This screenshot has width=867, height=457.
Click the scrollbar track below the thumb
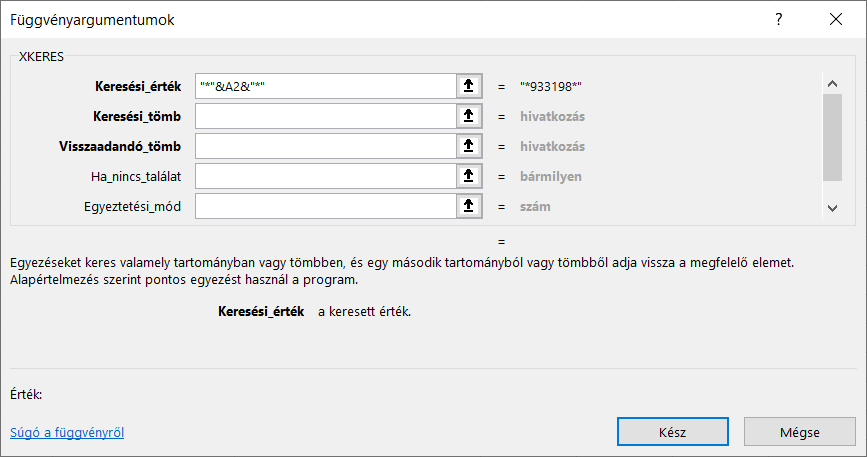[832, 190]
